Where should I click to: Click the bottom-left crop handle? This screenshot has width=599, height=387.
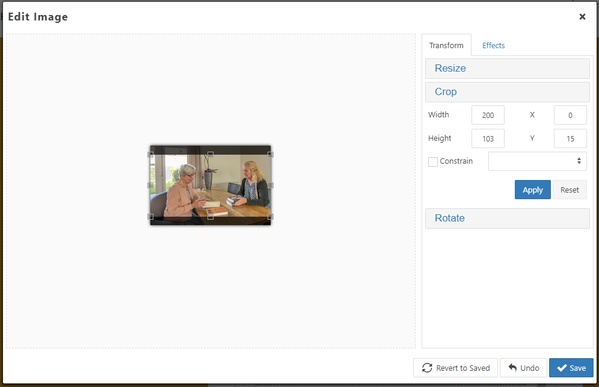(x=151, y=217)
